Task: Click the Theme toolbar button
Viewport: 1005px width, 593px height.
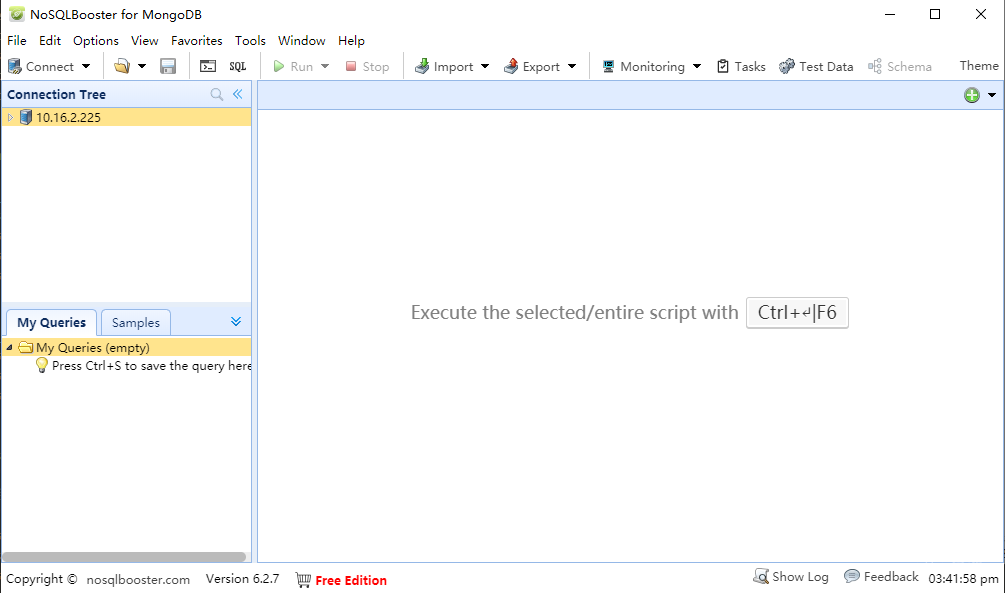Action: pos(979,66)
